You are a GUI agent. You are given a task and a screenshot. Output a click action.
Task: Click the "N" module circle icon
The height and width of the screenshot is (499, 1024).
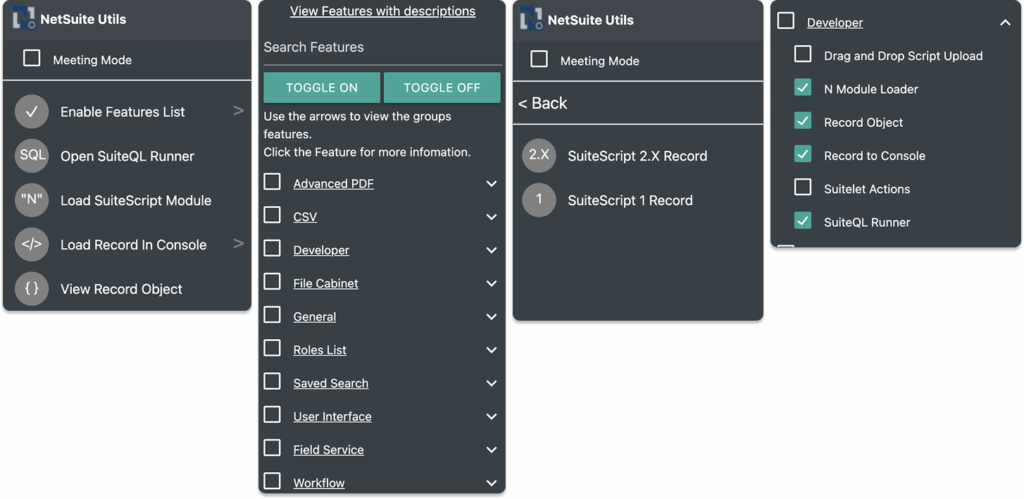(31, 201)
